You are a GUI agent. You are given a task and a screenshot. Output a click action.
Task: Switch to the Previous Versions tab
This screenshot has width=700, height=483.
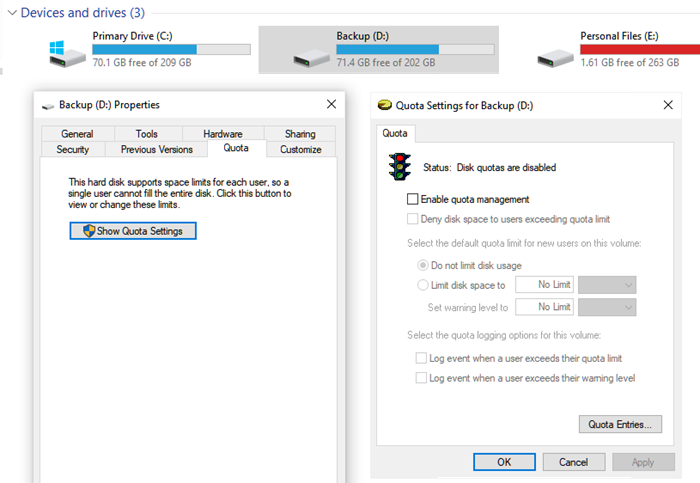(x=157, y=149)
